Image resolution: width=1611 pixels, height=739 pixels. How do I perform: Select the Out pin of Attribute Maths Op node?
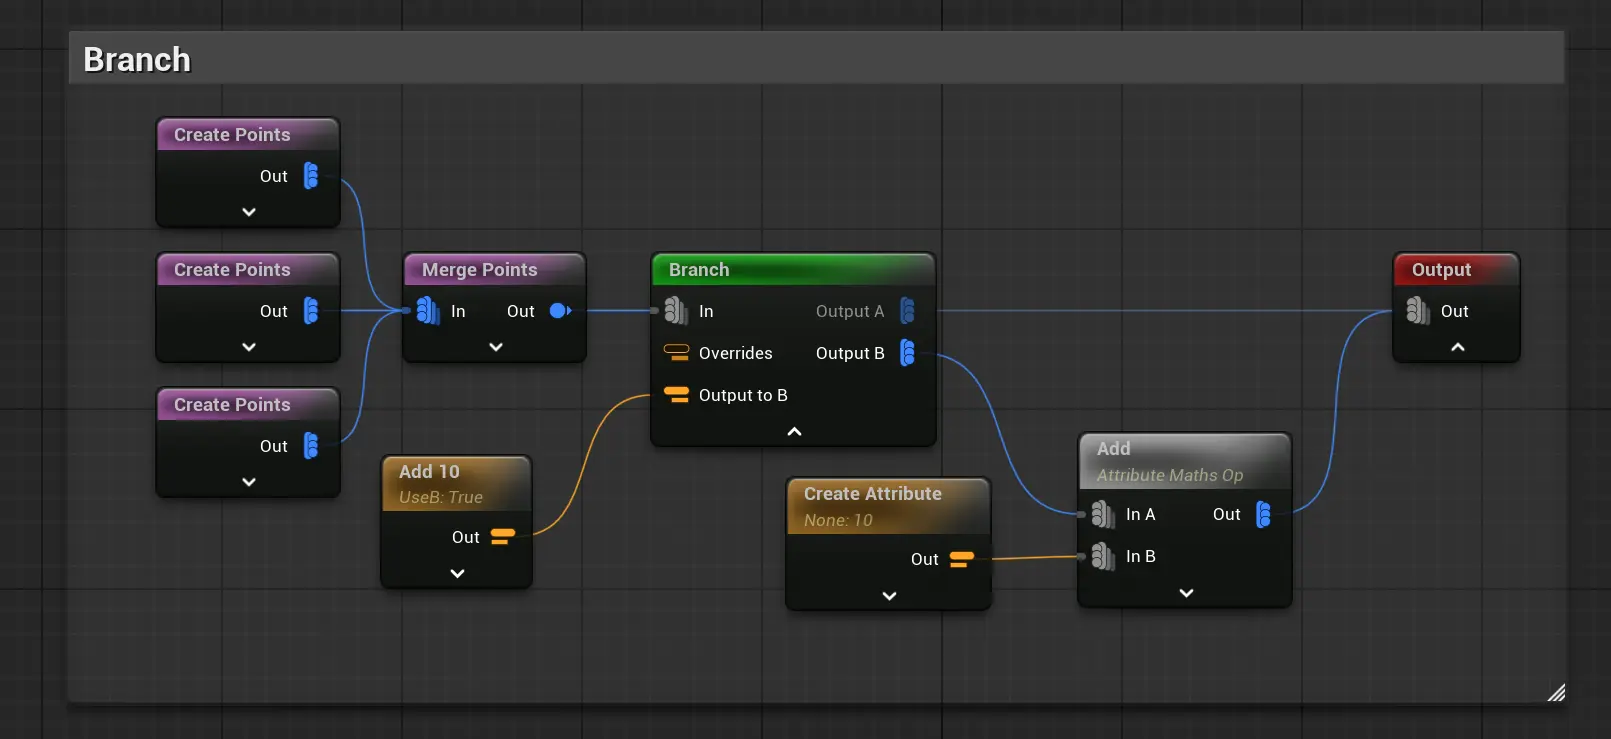pyautogui.click(x=1263, y=514)
